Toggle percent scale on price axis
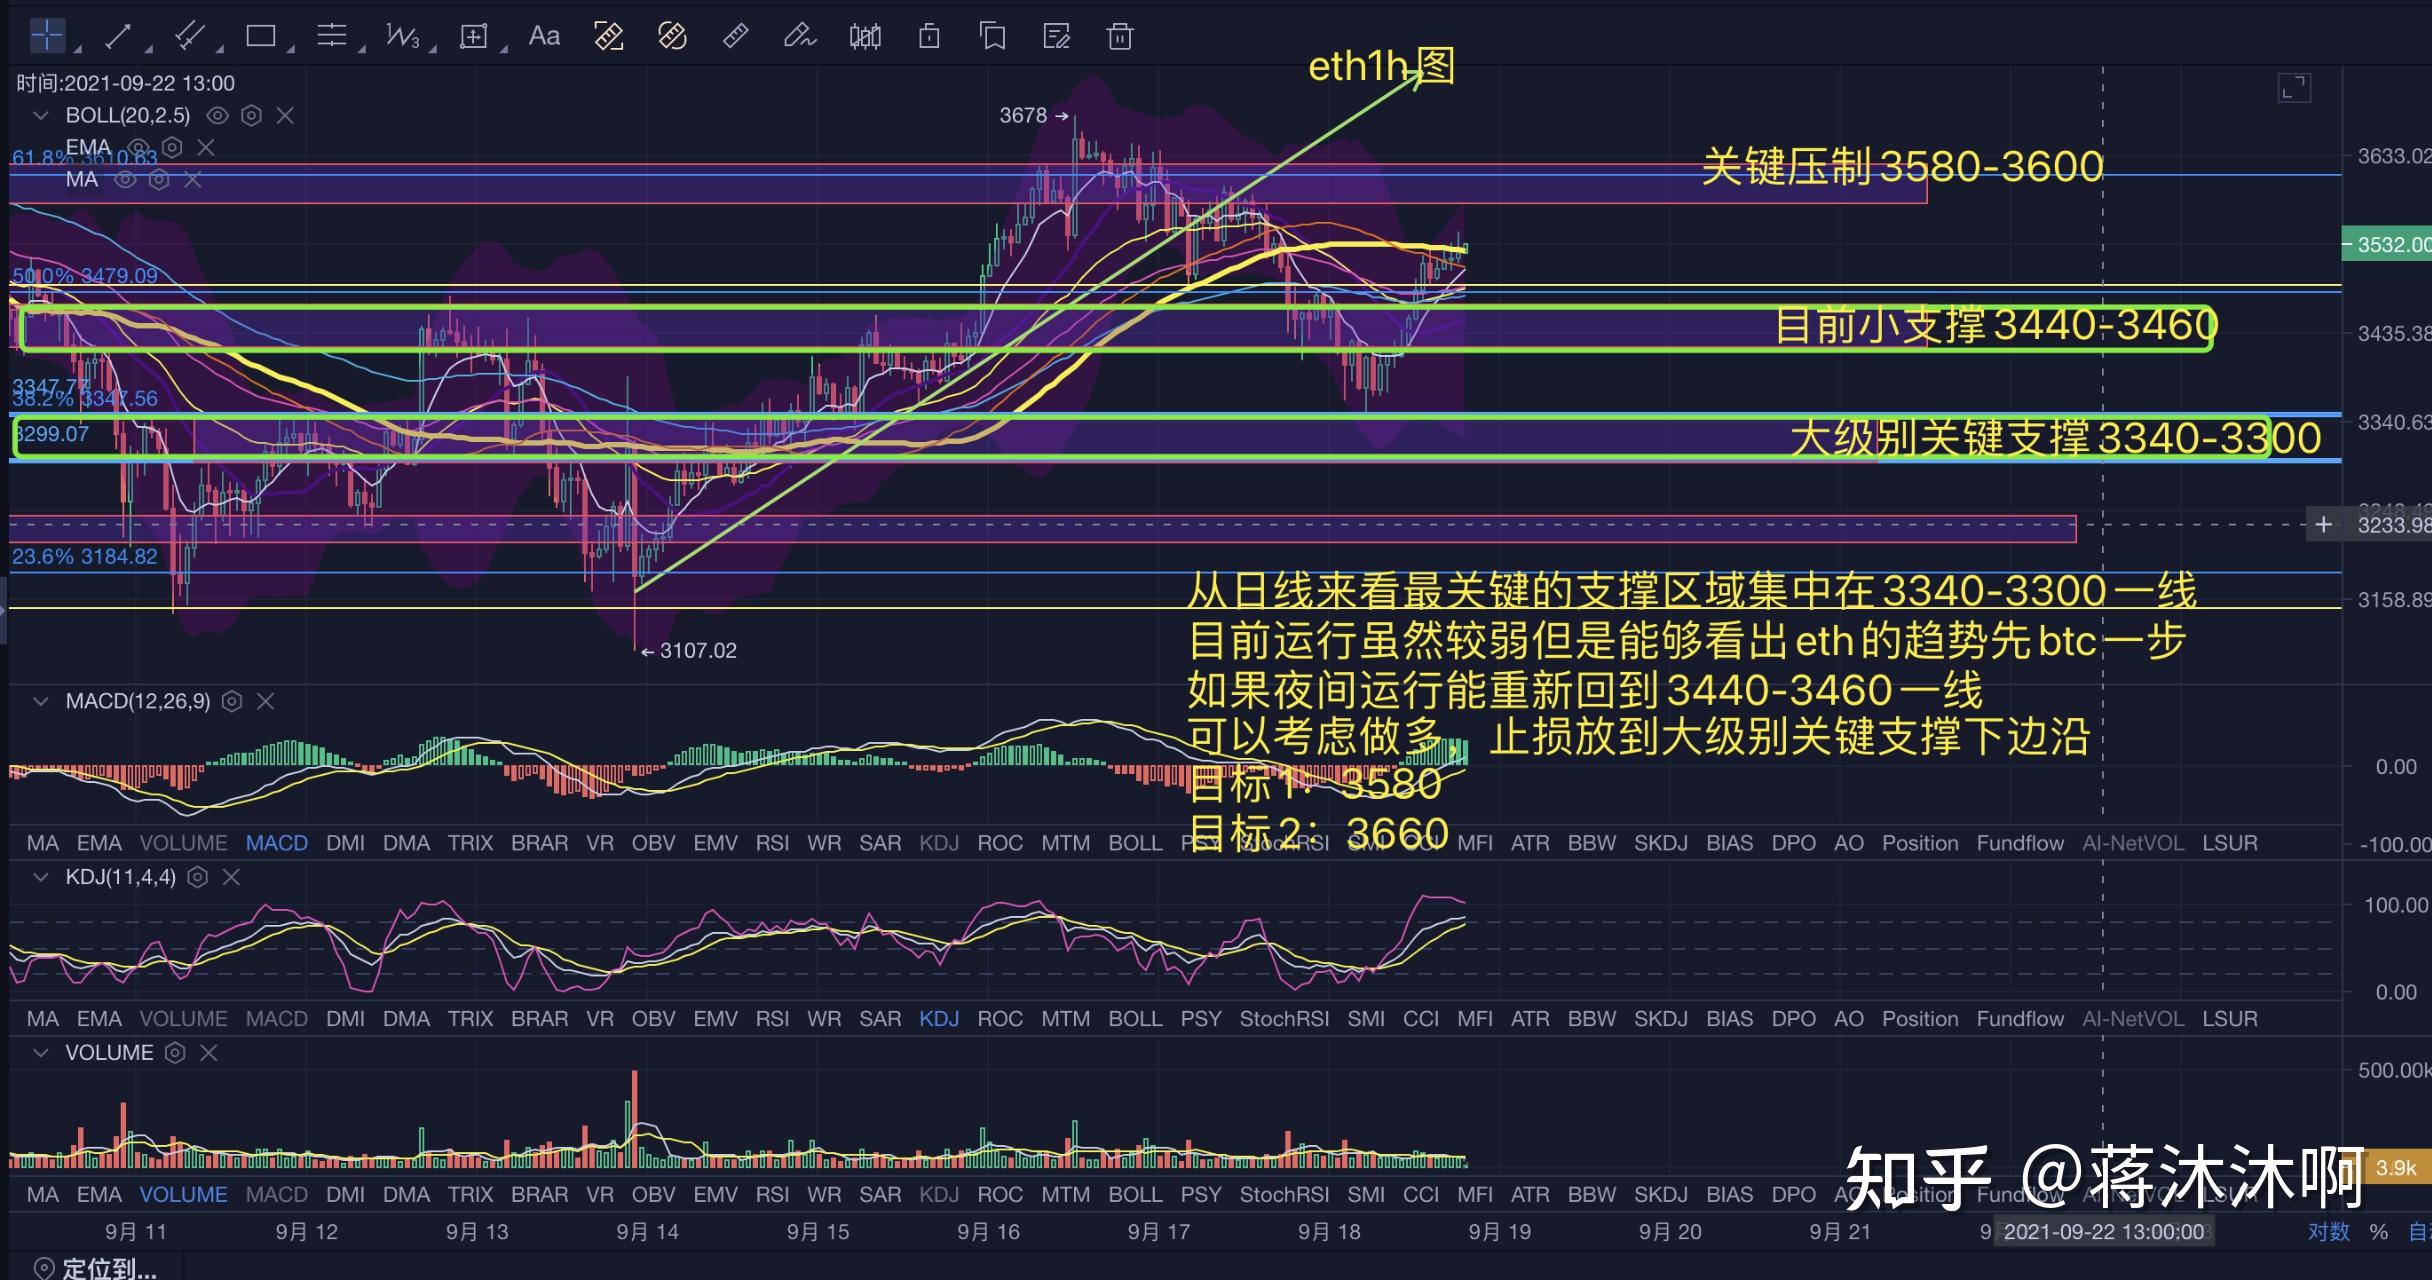The height and width of the screenshot is (1280, 2432). (2379, 1232)
